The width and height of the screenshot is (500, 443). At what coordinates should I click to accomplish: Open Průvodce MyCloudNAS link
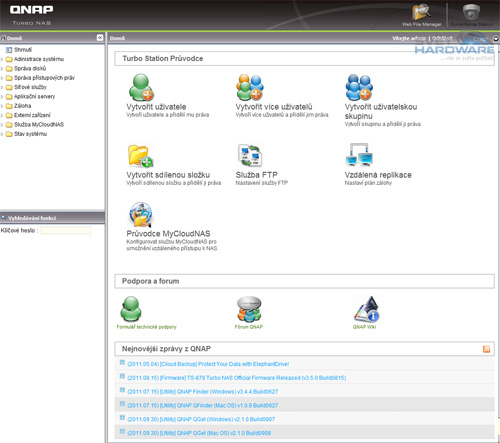168,234
